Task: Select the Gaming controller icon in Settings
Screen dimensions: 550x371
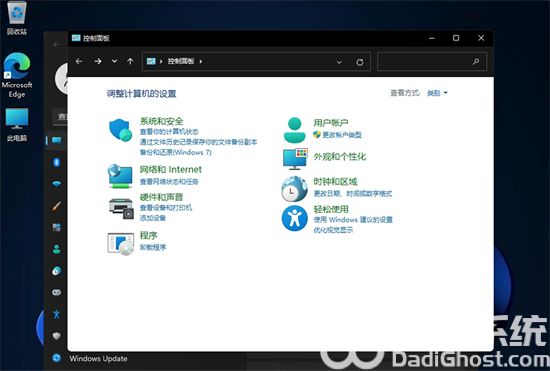Action: coord(56,292)
